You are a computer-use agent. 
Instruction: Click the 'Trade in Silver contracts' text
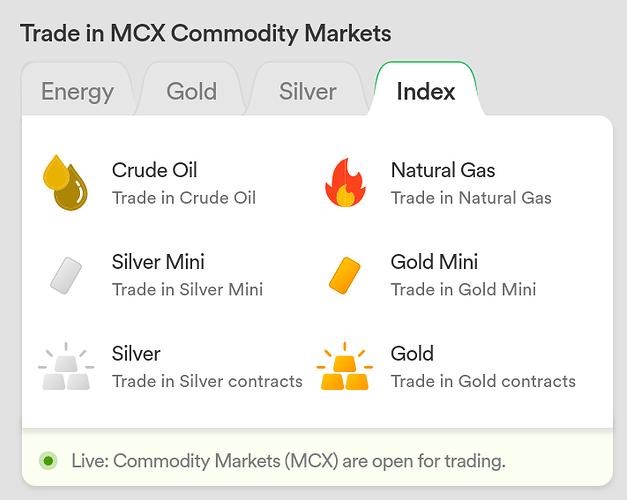click(x=207, y=381)
